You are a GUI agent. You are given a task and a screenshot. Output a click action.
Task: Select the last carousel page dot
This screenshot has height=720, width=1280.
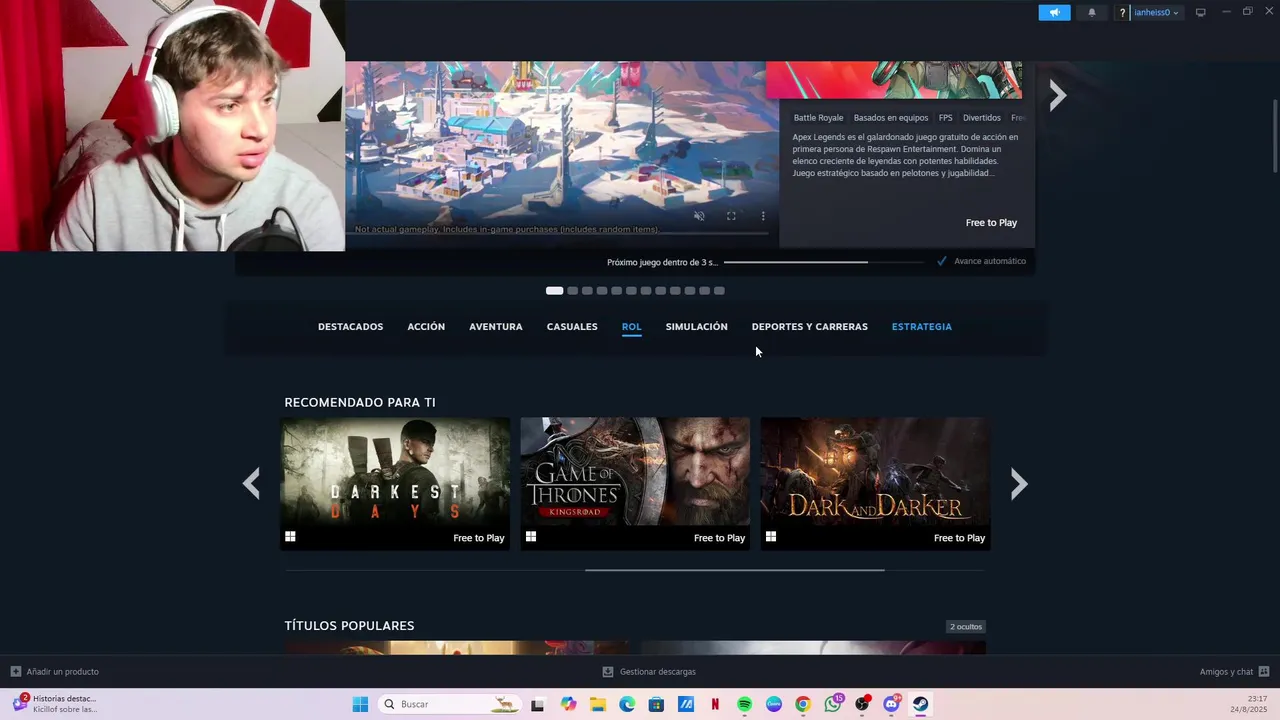coord(719,291)
